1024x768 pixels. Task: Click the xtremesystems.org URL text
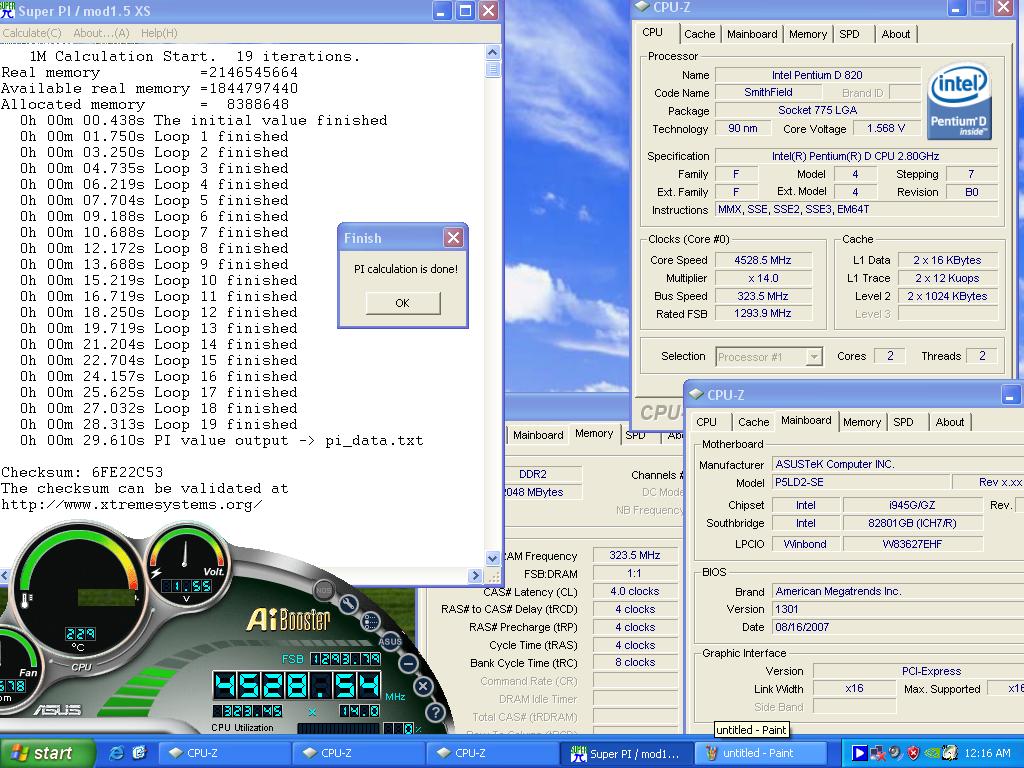[x=131, y=504]
